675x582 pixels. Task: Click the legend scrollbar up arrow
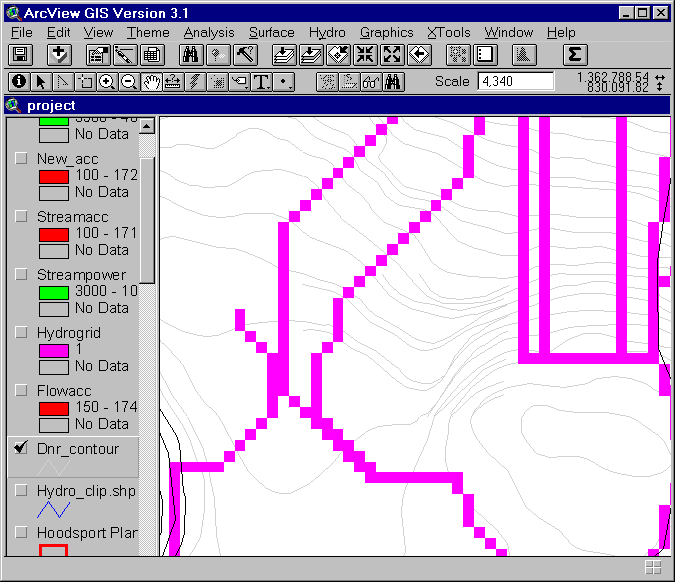[147, 126]
